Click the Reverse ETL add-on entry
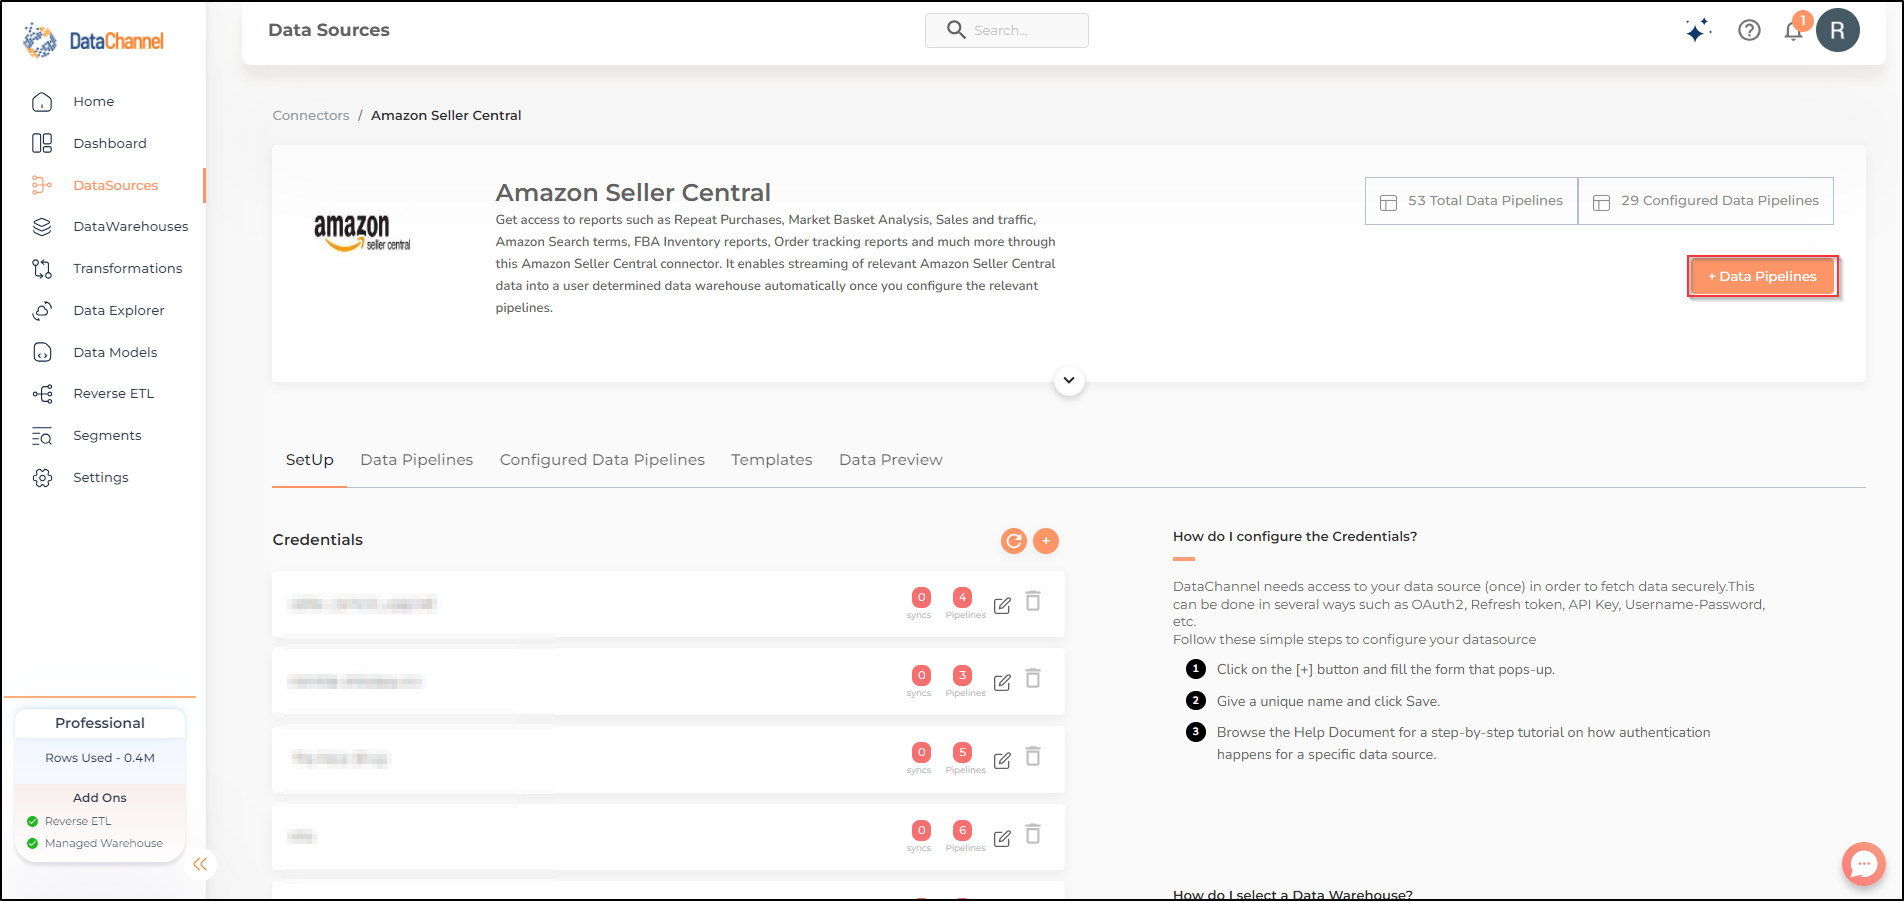 (78, 821)
